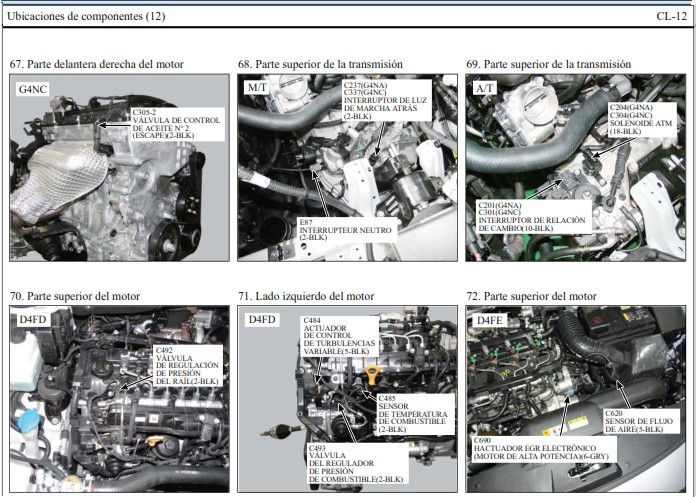This screenshot has width=697, height=497.
Task: Click the C204/C304 solenoide ATM callout
Action: tap(642, 119)
